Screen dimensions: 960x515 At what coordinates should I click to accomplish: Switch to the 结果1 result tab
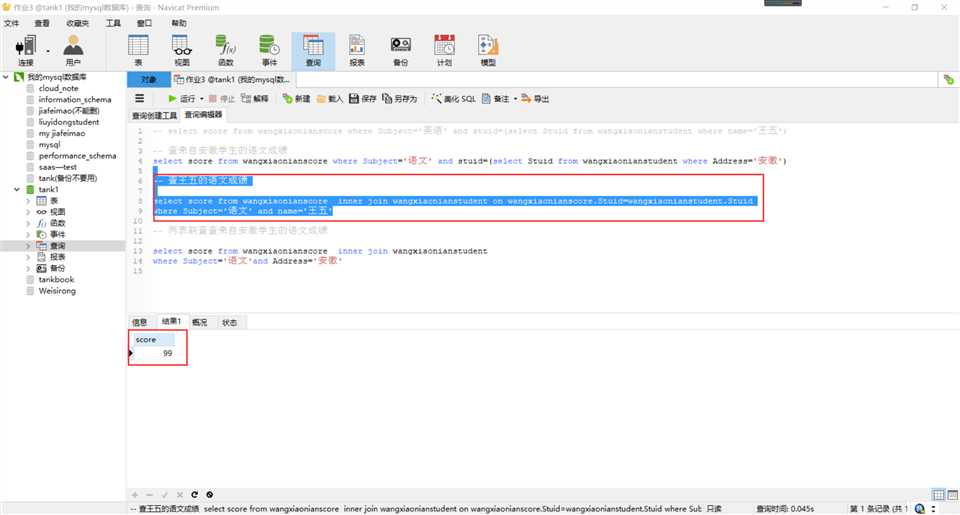171,321
